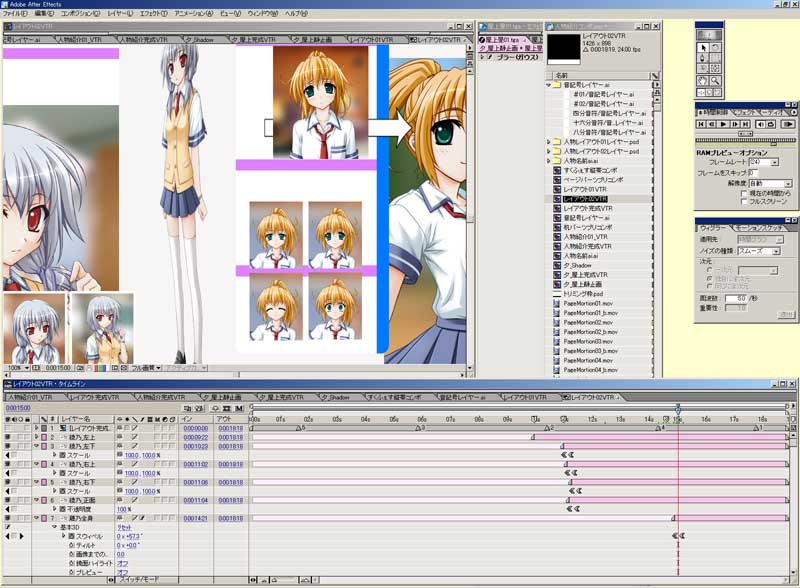The width and height of the screenshot is (800, 588).
Task: Toggle 現在の時間から checkbox
Action: [744, 193]
